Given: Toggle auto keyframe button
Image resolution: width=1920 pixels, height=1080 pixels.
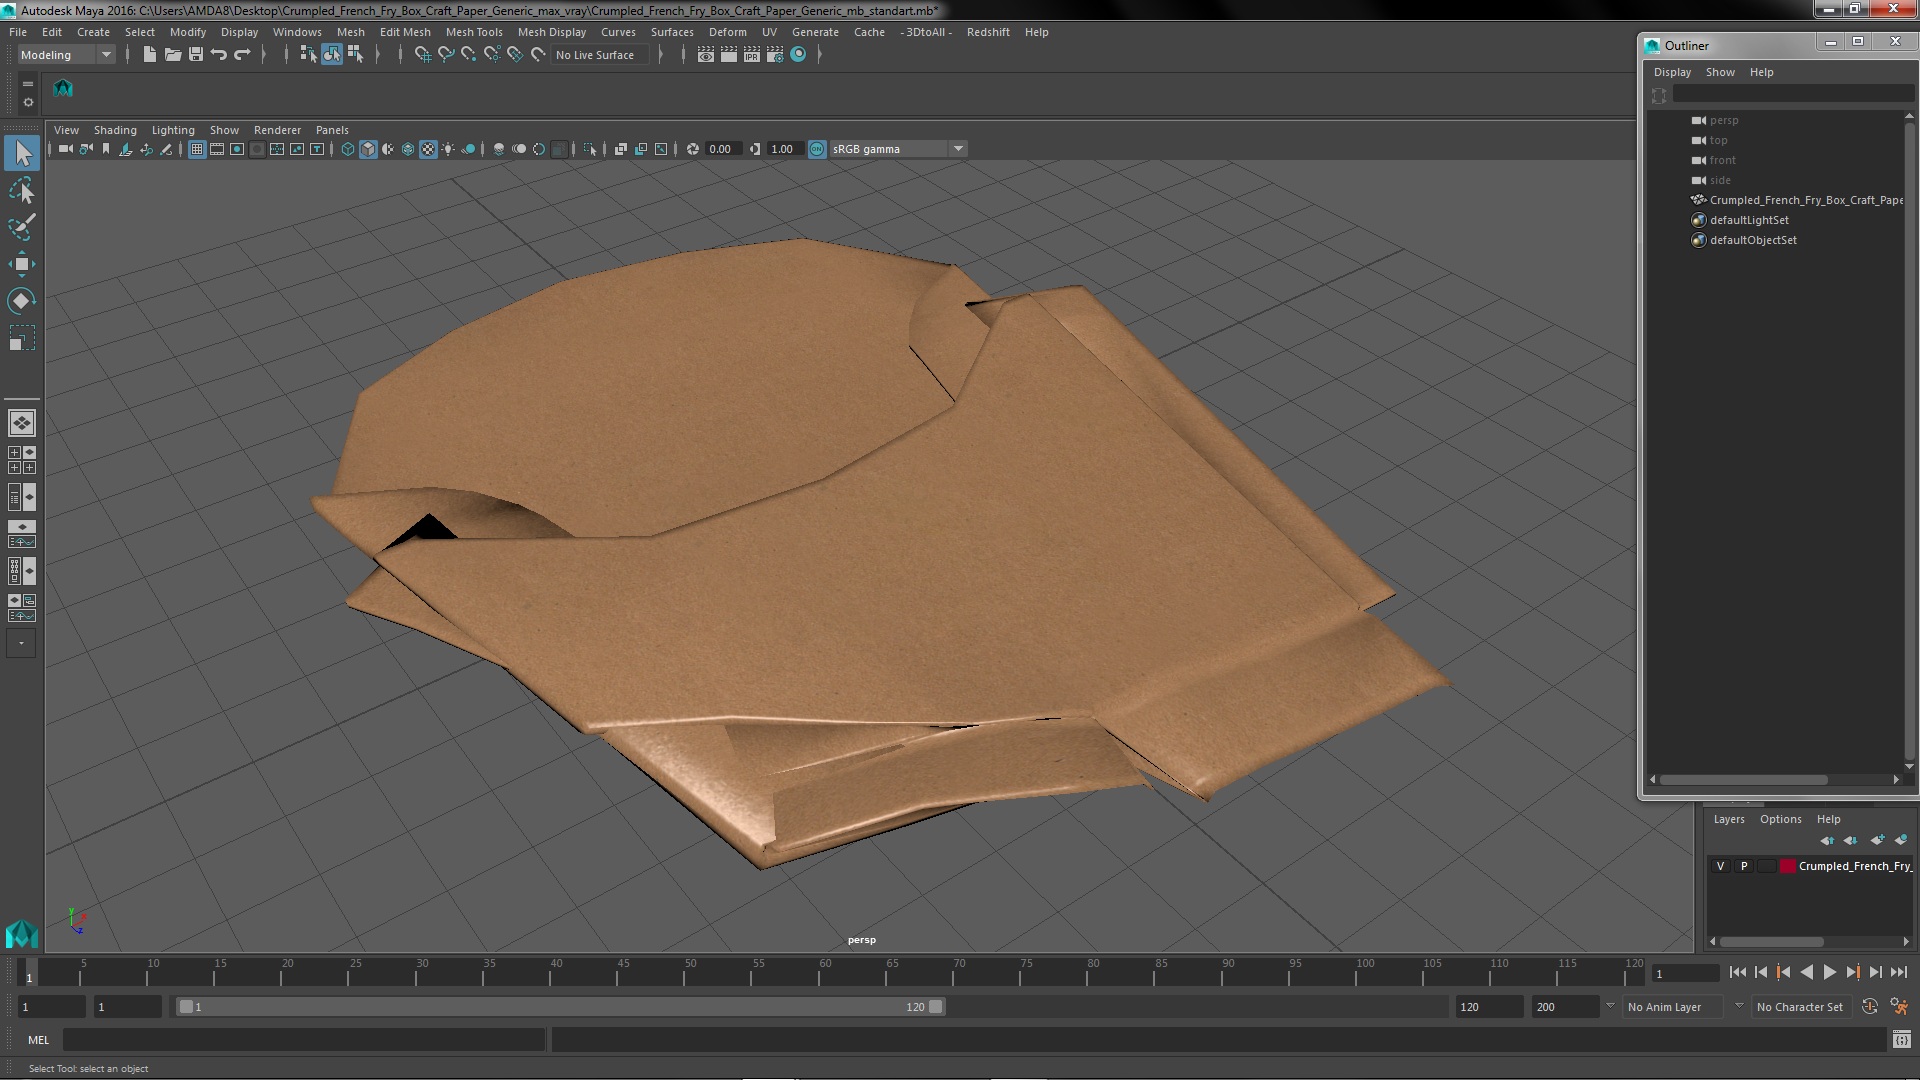Looking at the screenshot, I should point(1870,1007).
